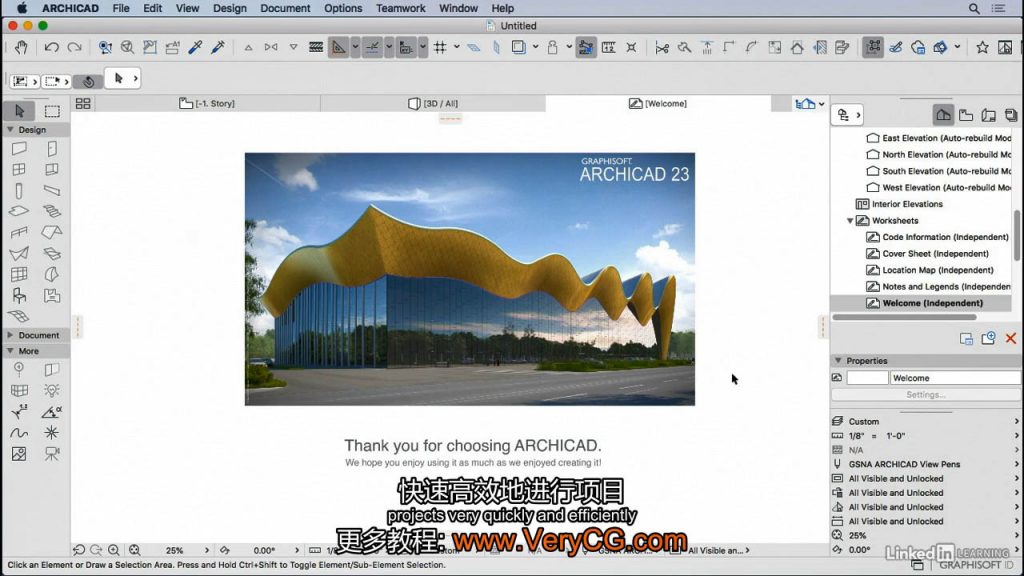This screenshot has height=576, width=1024.
Task: Open the GSNA ARCHICAD View Pens dropdown
Action: click(1016, 464)
